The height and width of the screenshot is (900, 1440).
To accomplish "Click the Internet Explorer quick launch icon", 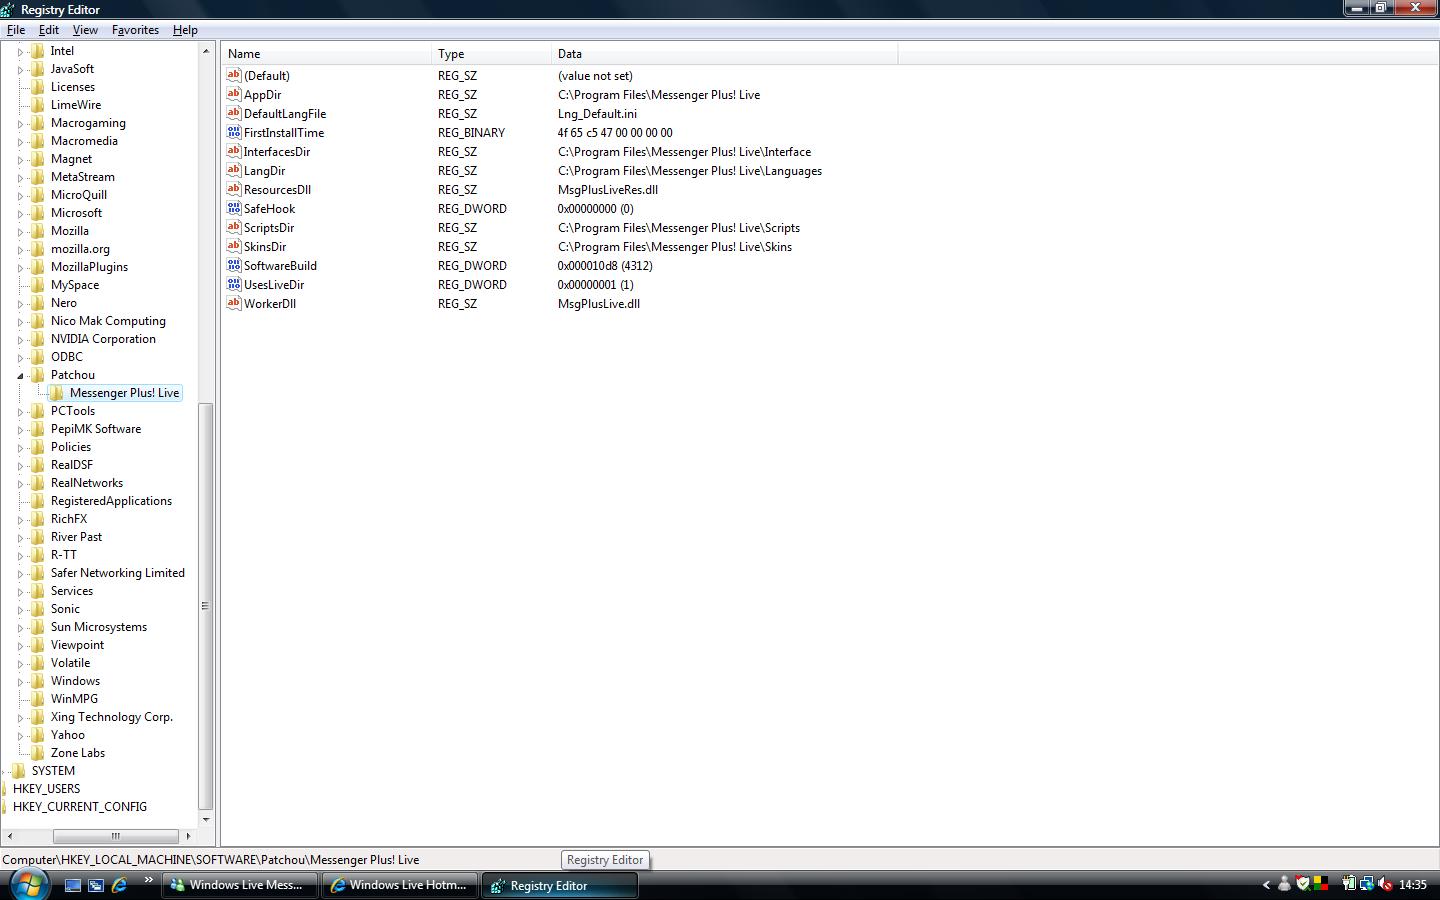I will click(x=119, y=885).
